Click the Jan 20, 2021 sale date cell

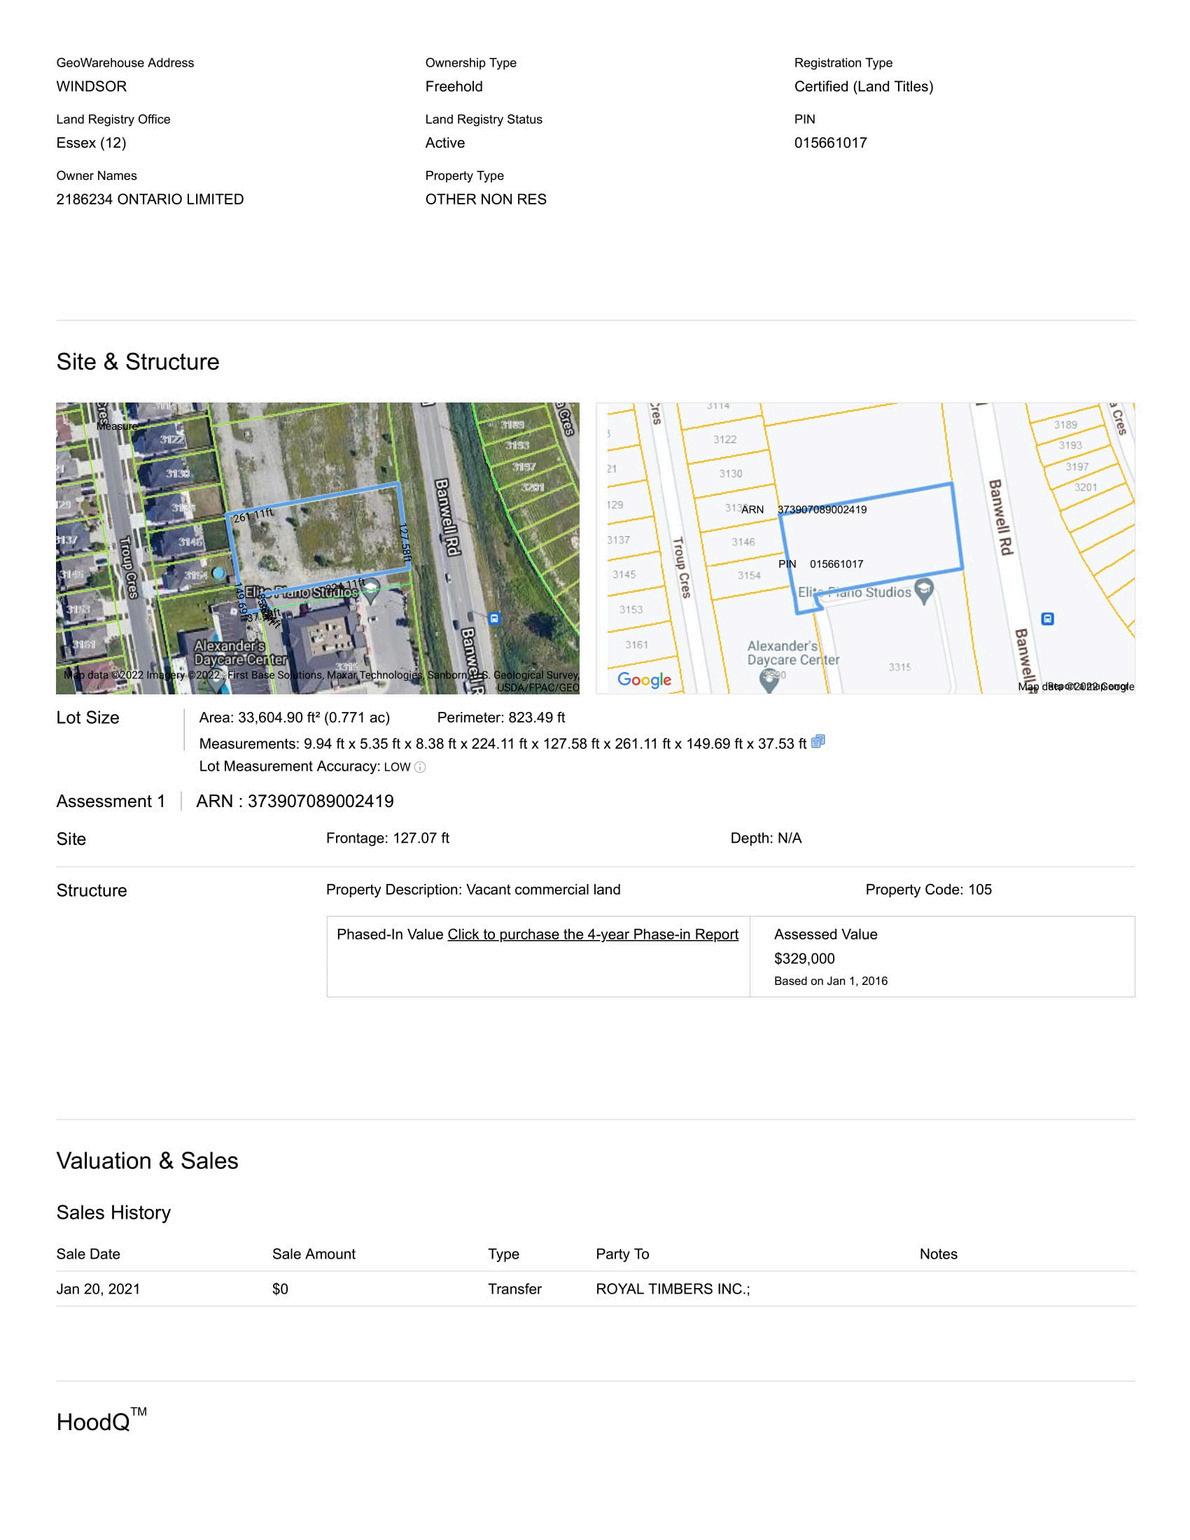tap(98, 1289)
